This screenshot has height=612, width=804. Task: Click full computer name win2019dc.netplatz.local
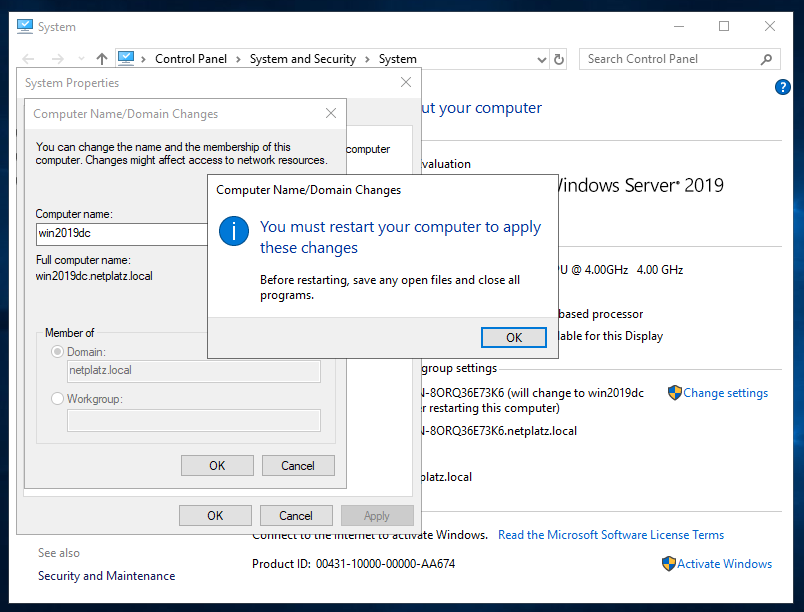(94, 276)
